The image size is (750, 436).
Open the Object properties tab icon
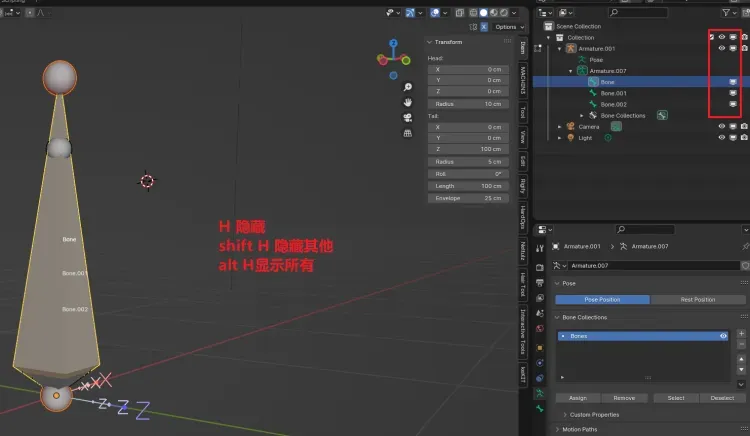pyautogui.click(x=540, y=348)
